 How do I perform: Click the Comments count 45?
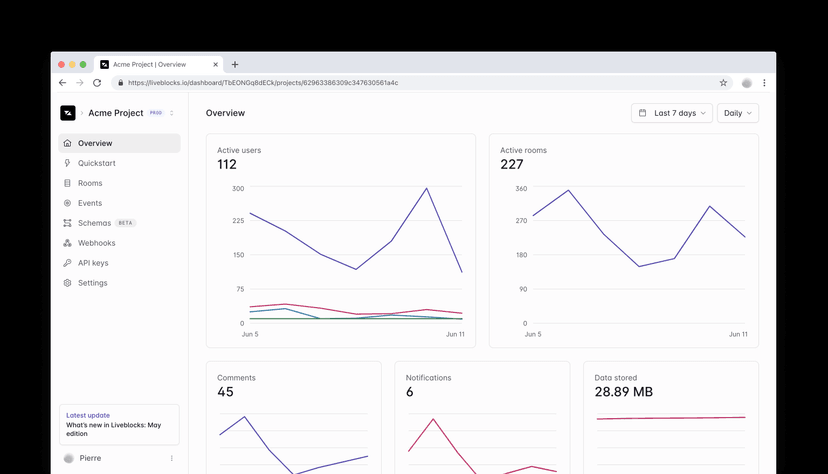pos(225,392)
